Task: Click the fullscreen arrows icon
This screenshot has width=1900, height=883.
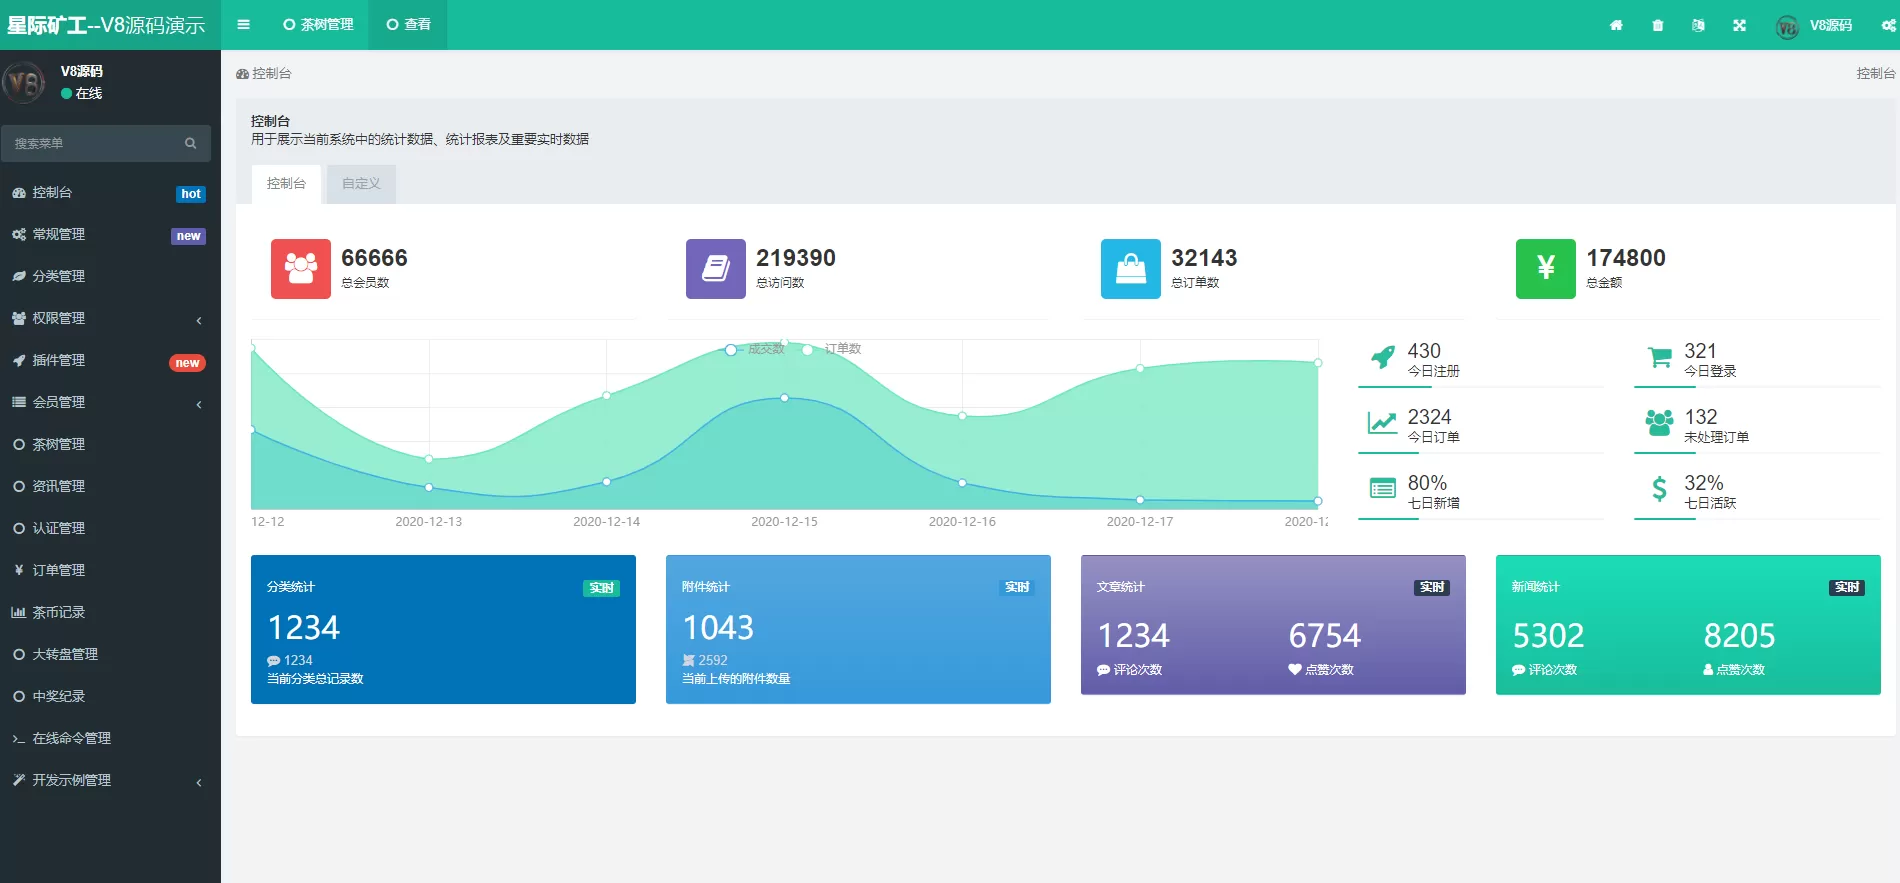Action: point(1740,25)
